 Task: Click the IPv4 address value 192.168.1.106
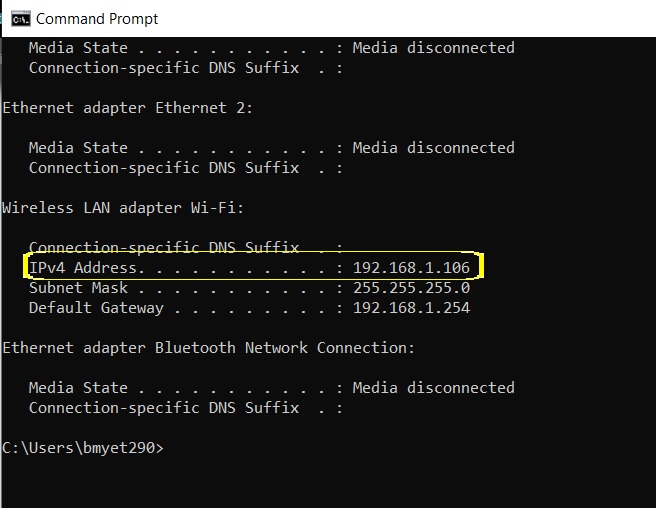click(411, 268)
